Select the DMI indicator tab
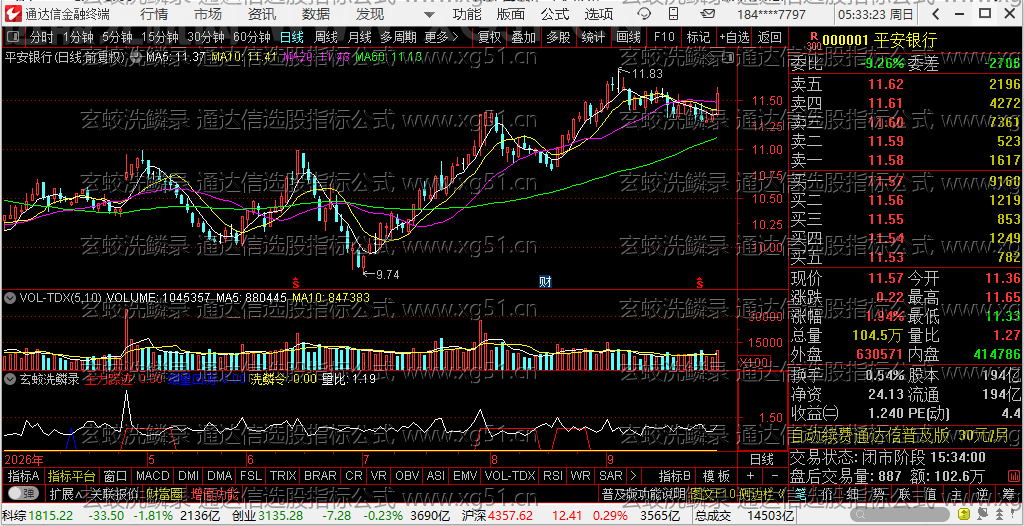1024x526 pixels. point(189,476)
